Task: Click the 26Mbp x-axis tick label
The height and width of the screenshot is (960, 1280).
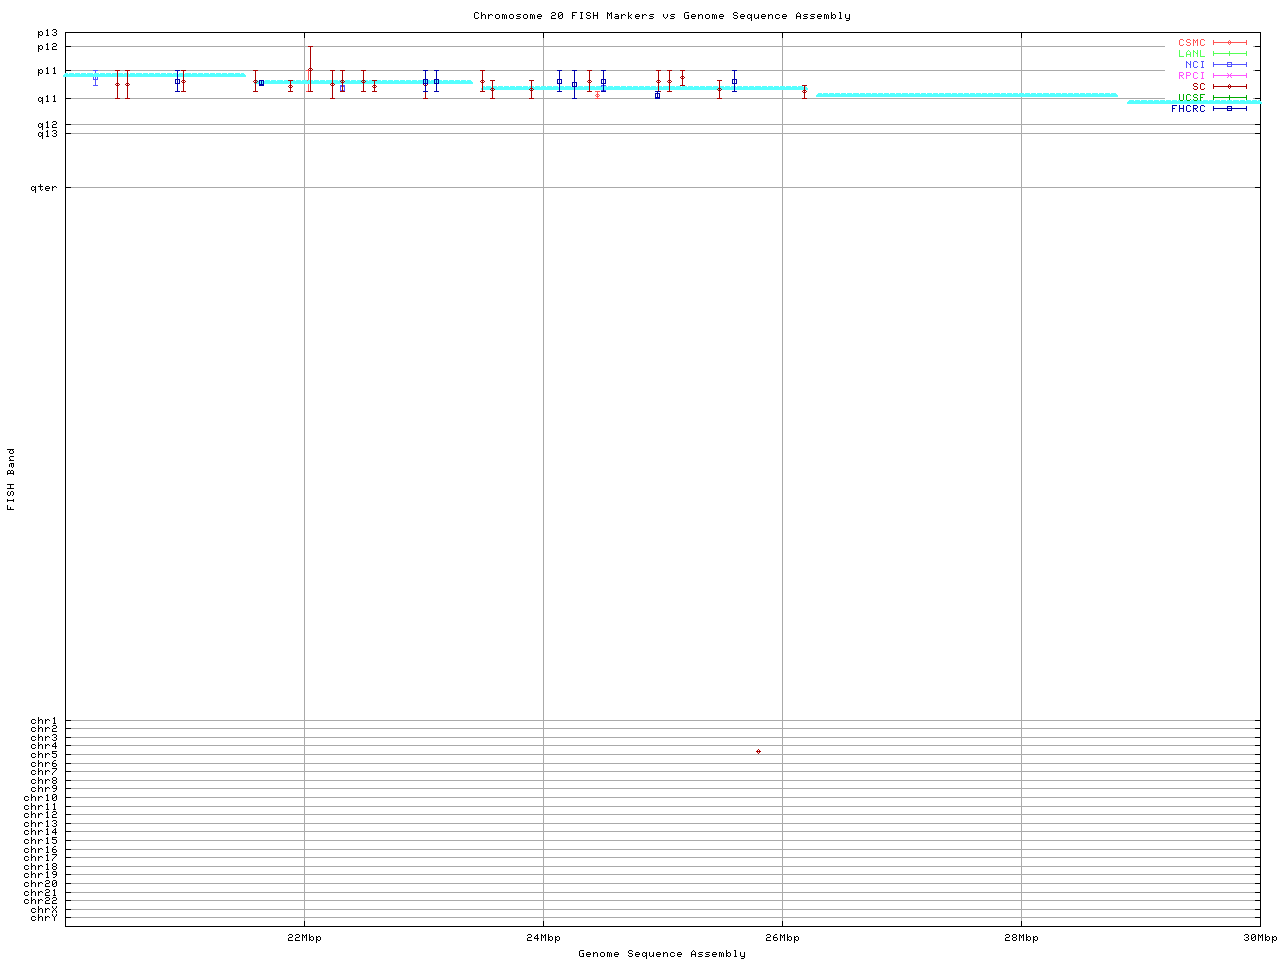Action: (782, 938)
